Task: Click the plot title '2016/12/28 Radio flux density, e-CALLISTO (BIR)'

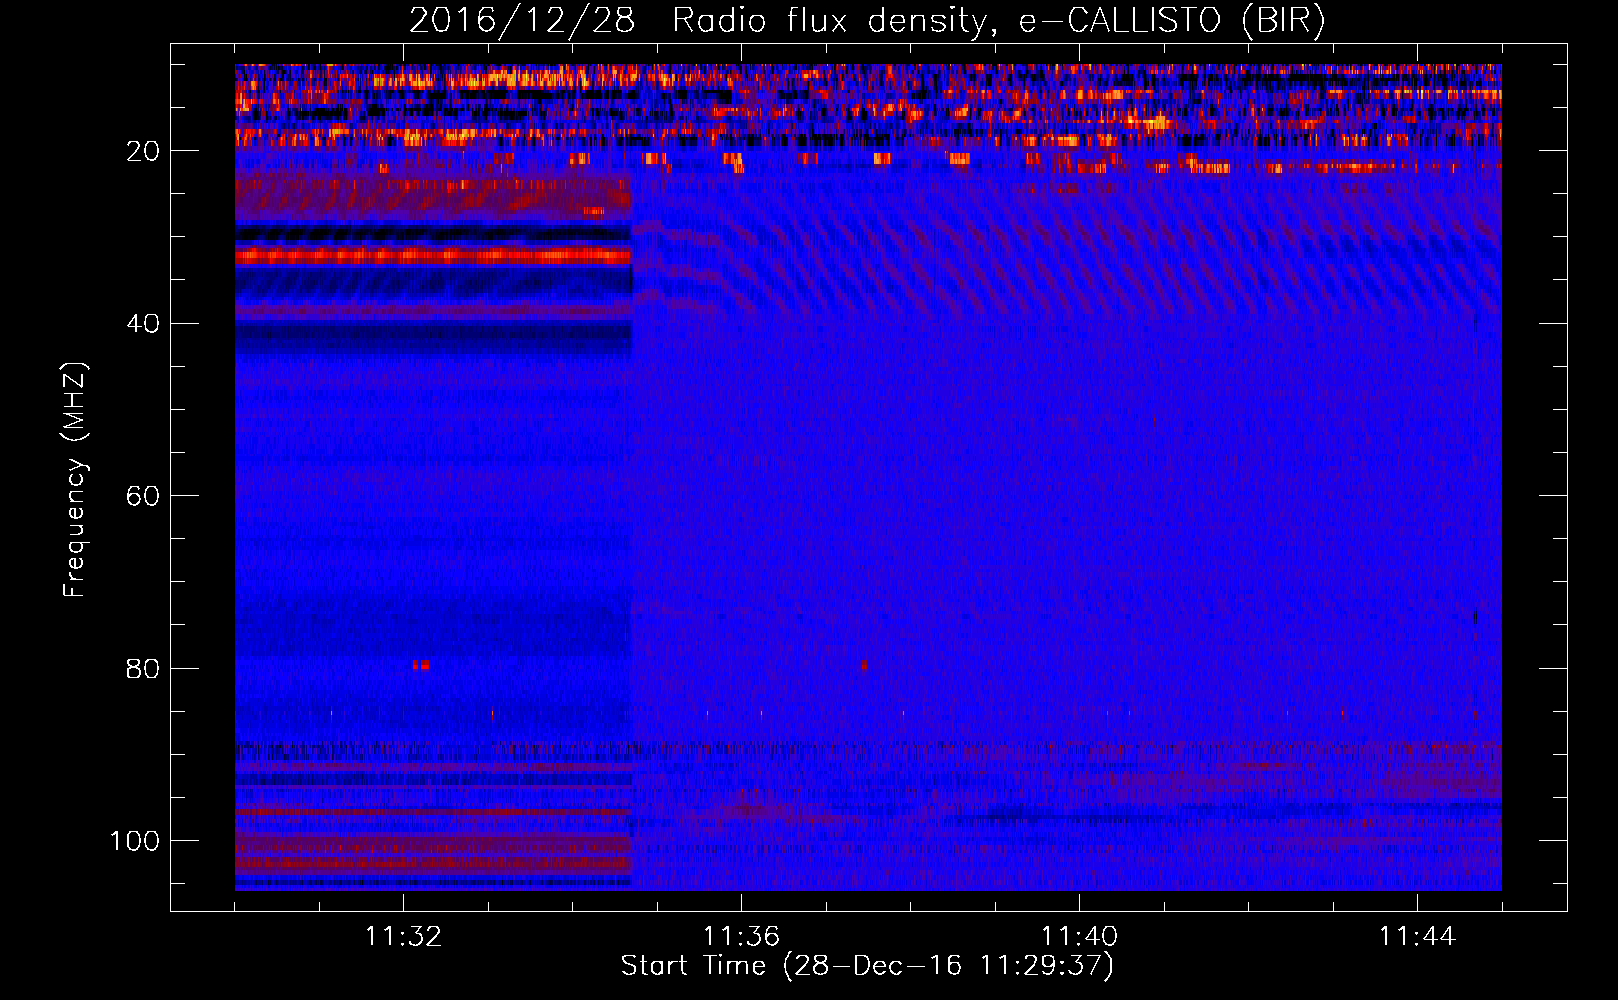Action: click(867, 20)
